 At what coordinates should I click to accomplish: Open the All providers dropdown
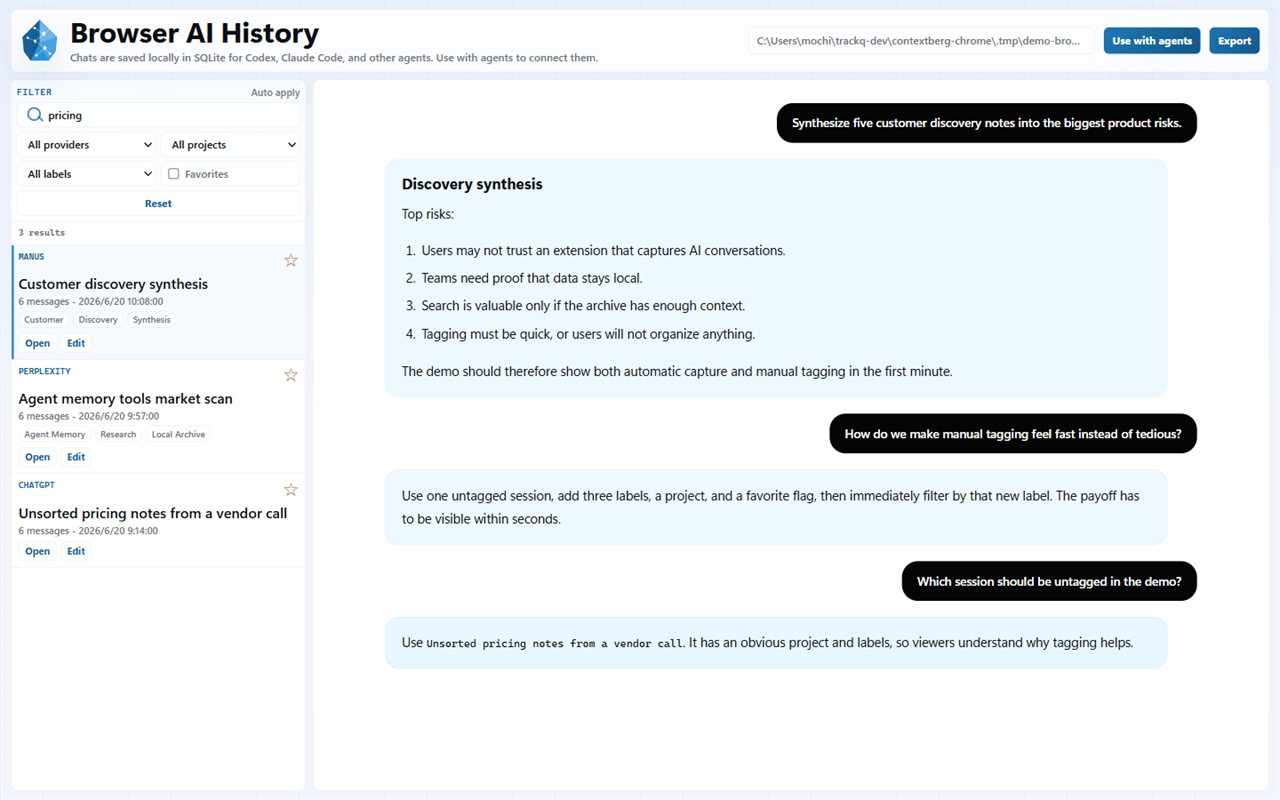tap(87, 145)
